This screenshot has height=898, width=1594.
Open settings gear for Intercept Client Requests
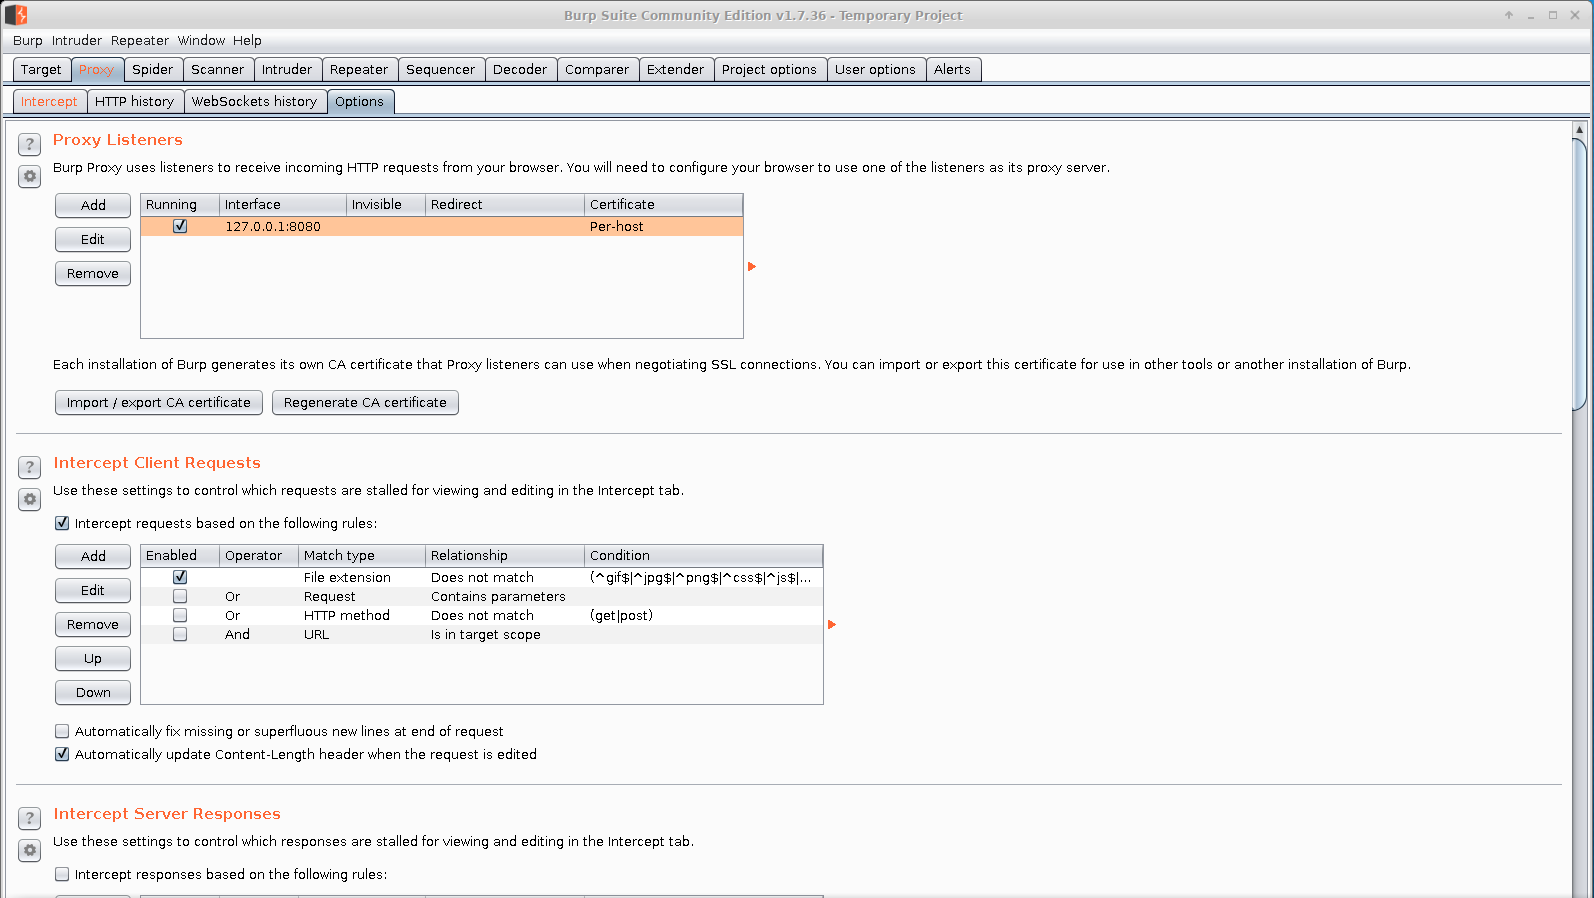(30, 500)
